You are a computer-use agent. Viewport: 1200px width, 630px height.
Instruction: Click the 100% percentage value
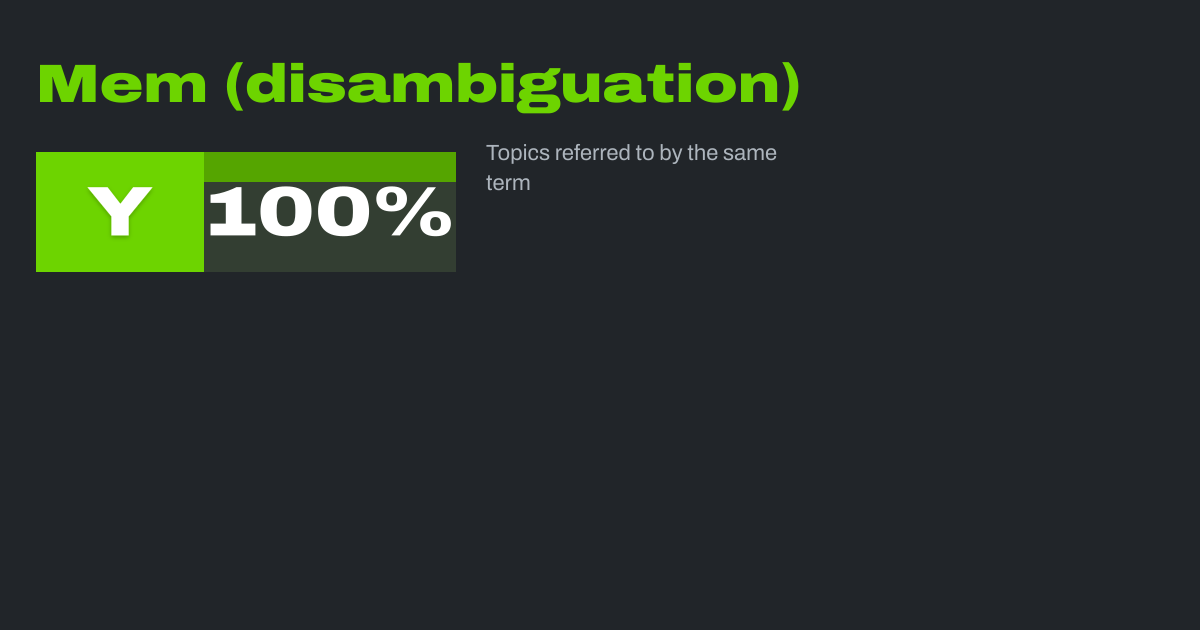coord(330,212)
